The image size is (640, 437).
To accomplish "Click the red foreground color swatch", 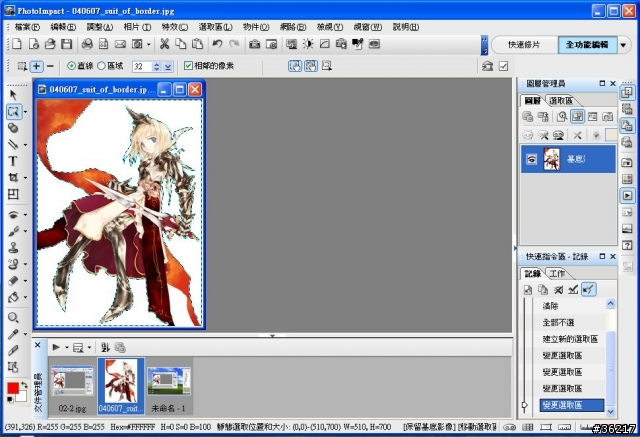I will (13, 388).
